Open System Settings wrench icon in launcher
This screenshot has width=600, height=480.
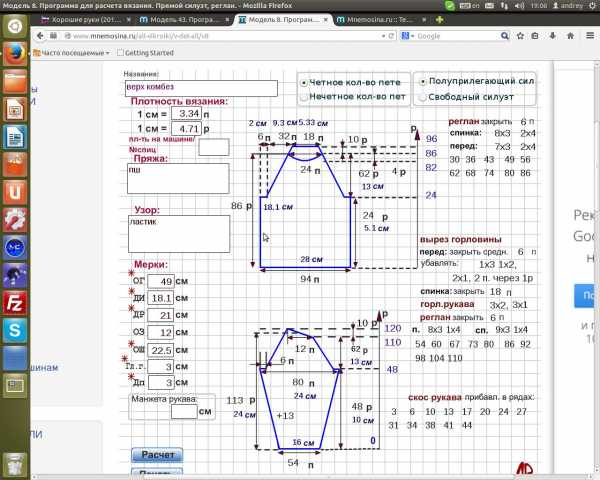pyautogui.click(x=14, y=219)
